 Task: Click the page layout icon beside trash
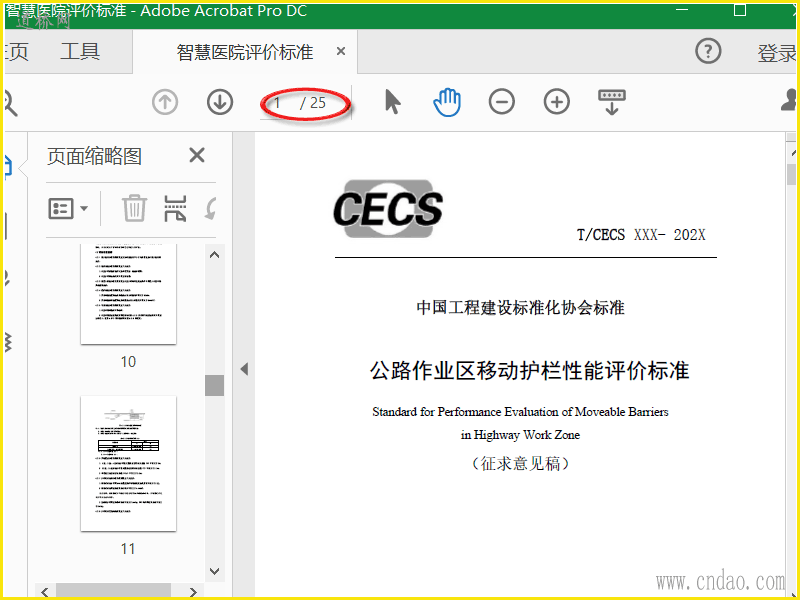coord(175,208)
